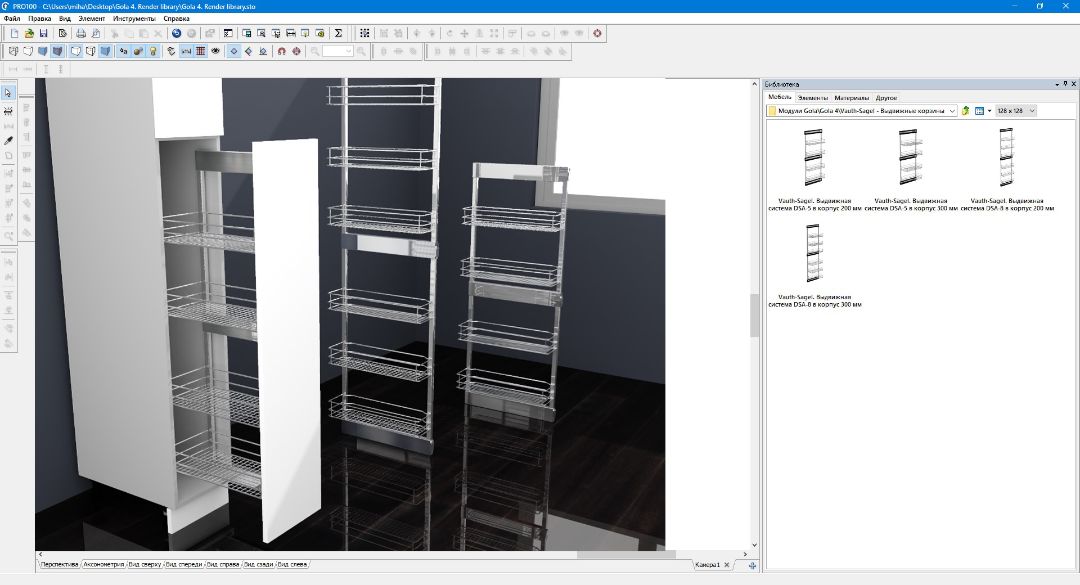Screen dimensions: 1080x585
Task: Click the viewport vertical scrollbar thumb
Action: pyautogui.click(x=755, y=315)
